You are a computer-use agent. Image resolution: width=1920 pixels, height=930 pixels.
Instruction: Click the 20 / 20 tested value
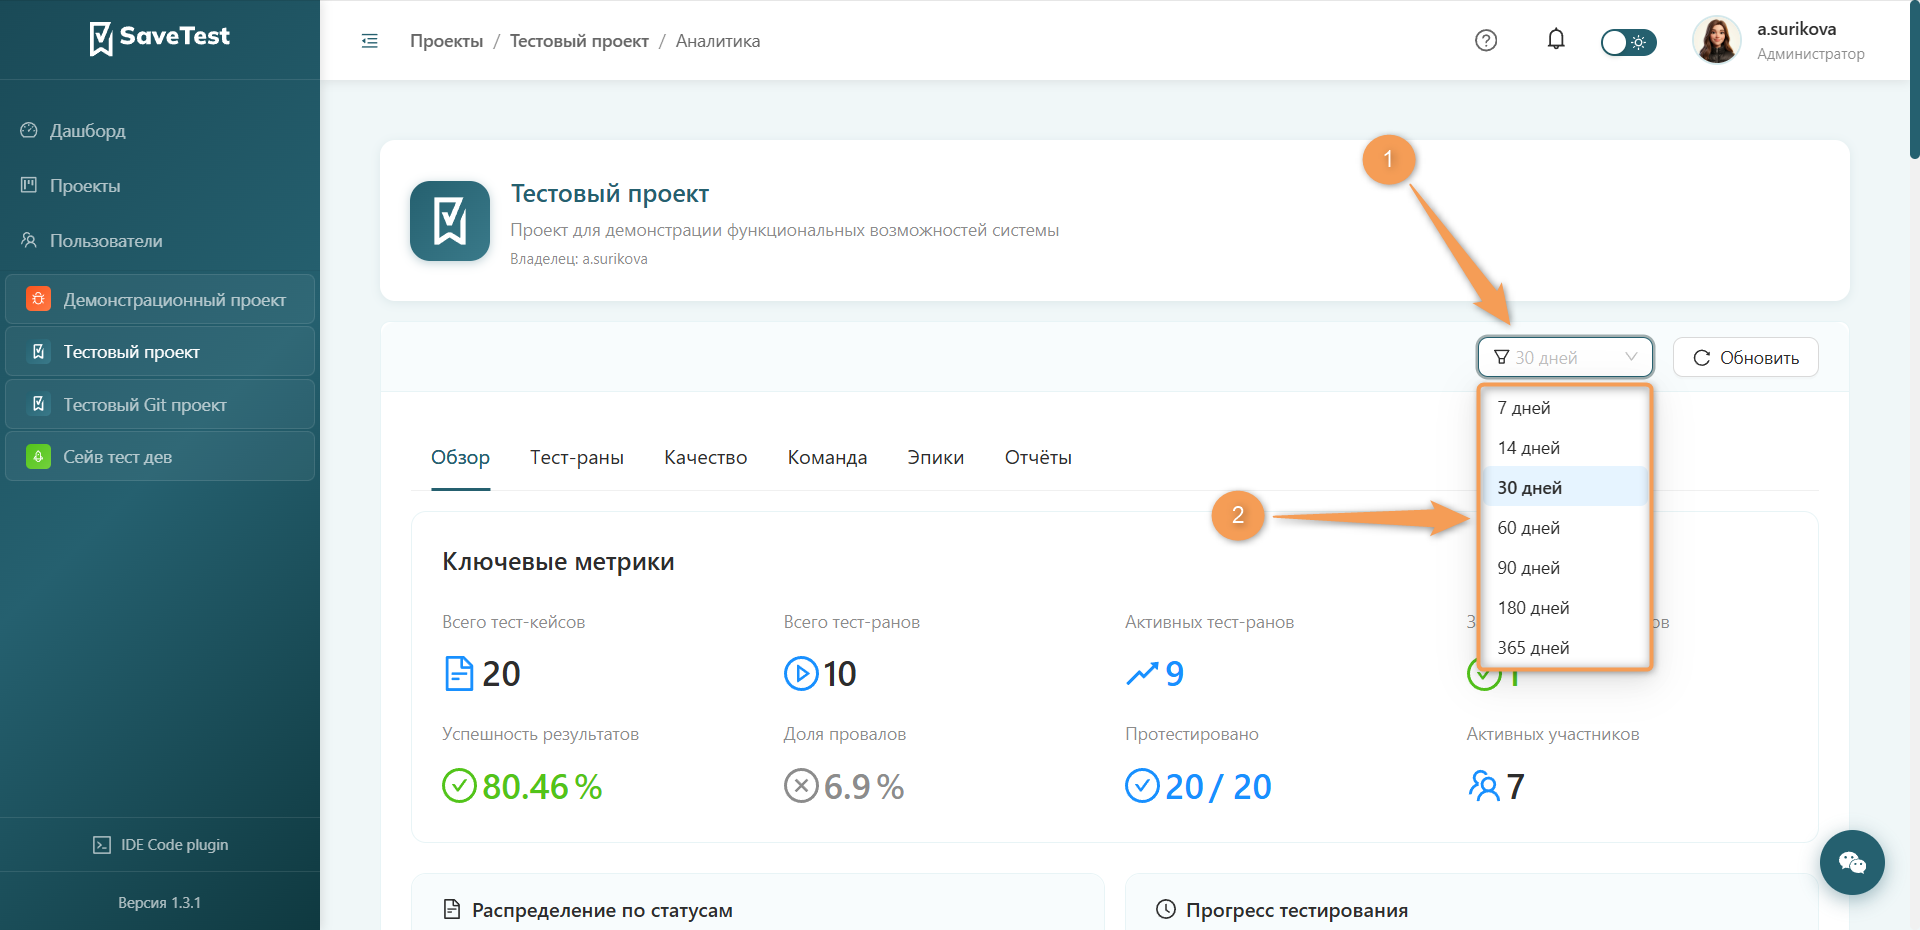click(1218, 787)
